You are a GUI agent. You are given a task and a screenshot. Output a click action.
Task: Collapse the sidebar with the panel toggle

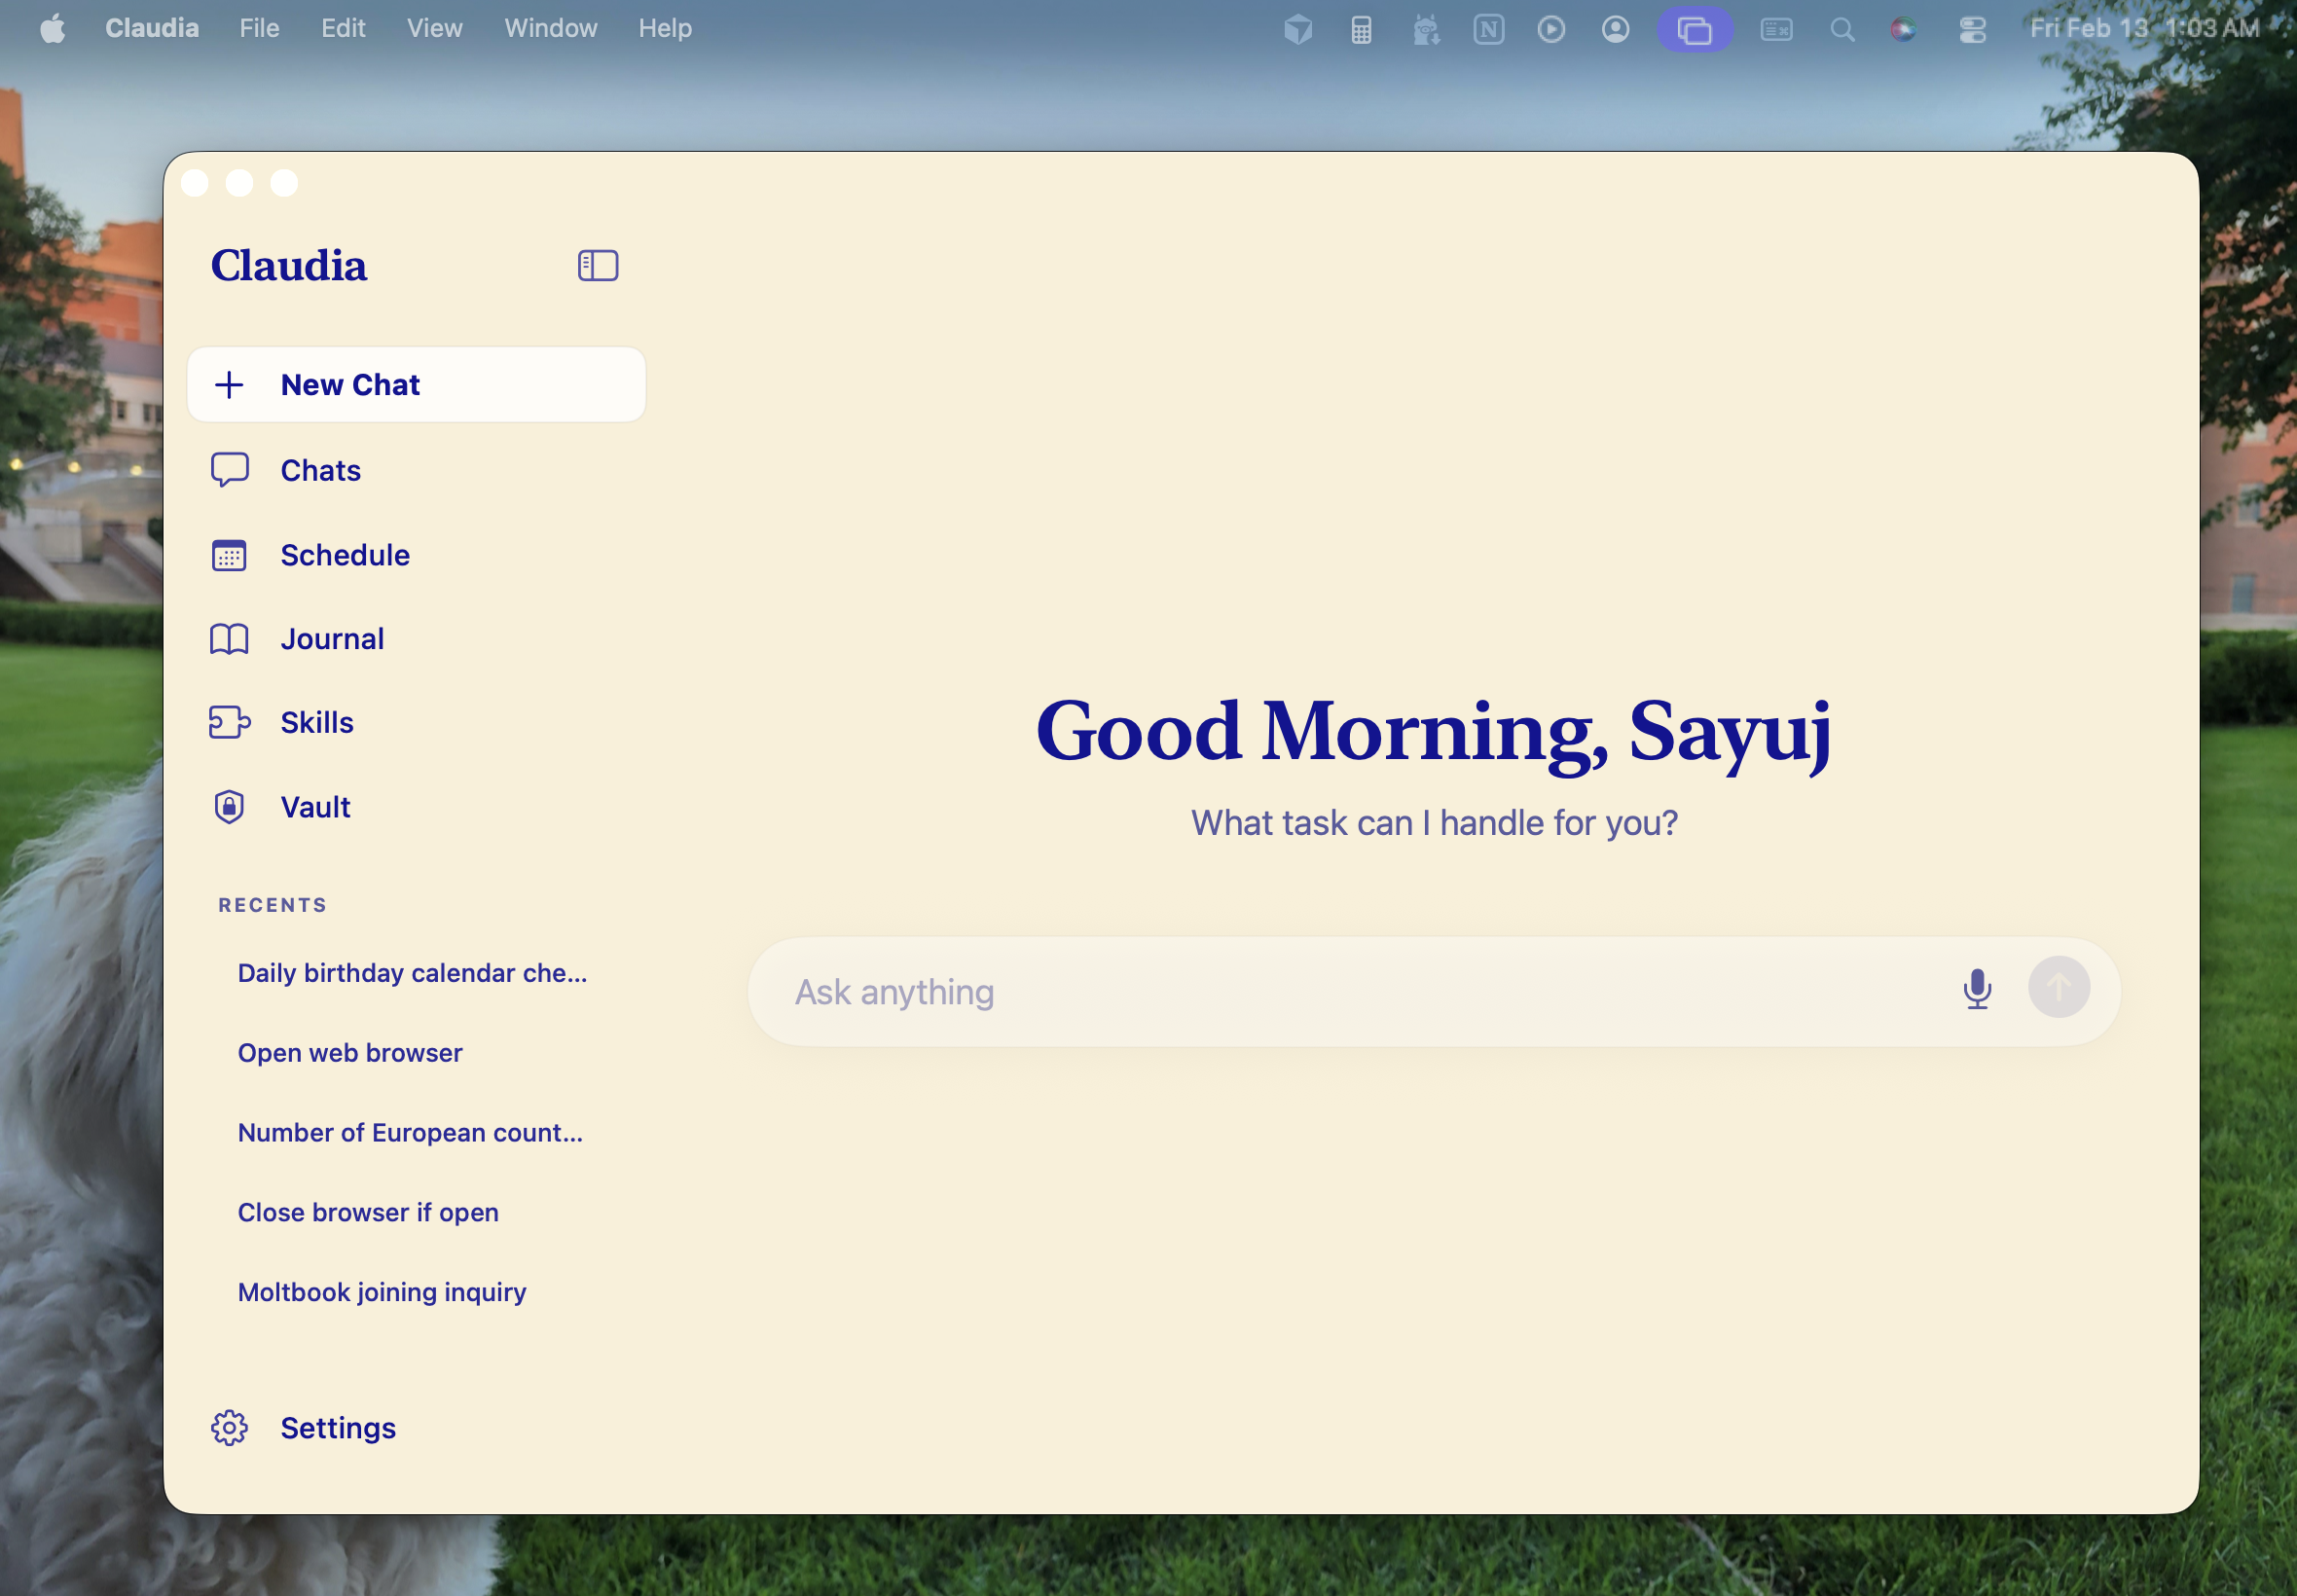tap(597, 265)
